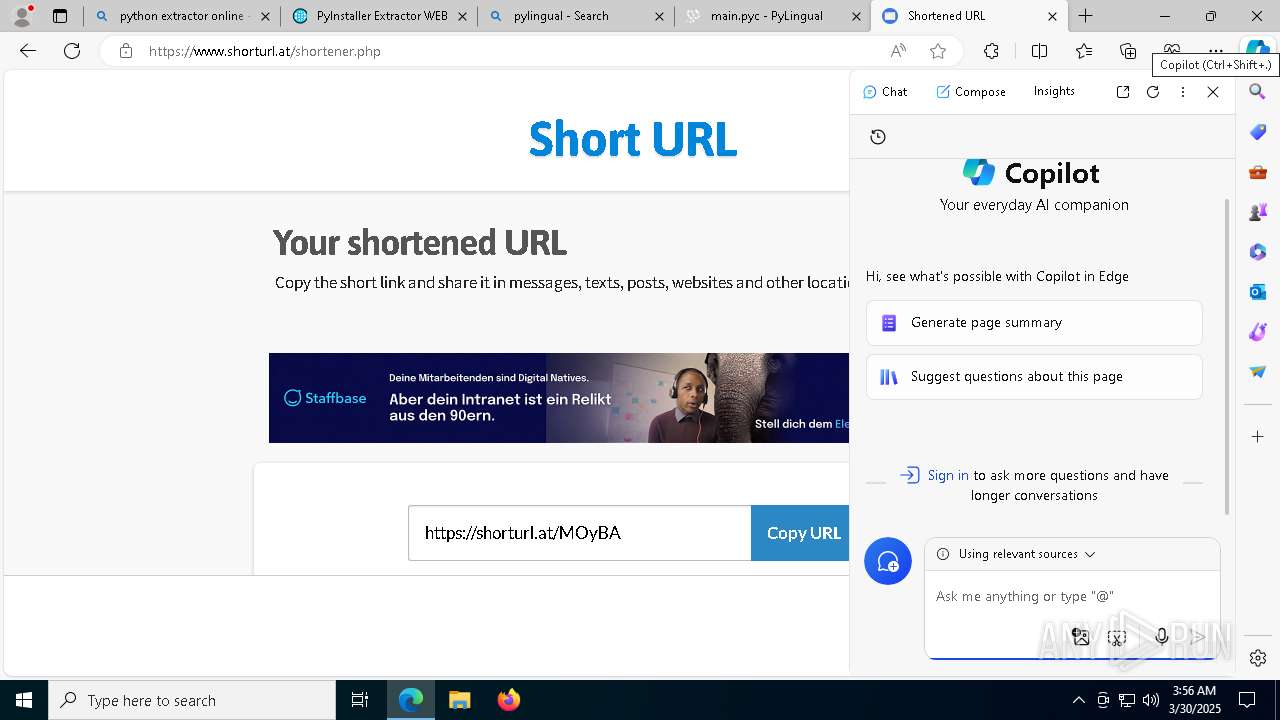Select the Copilot Compose tab

[971, 92]
